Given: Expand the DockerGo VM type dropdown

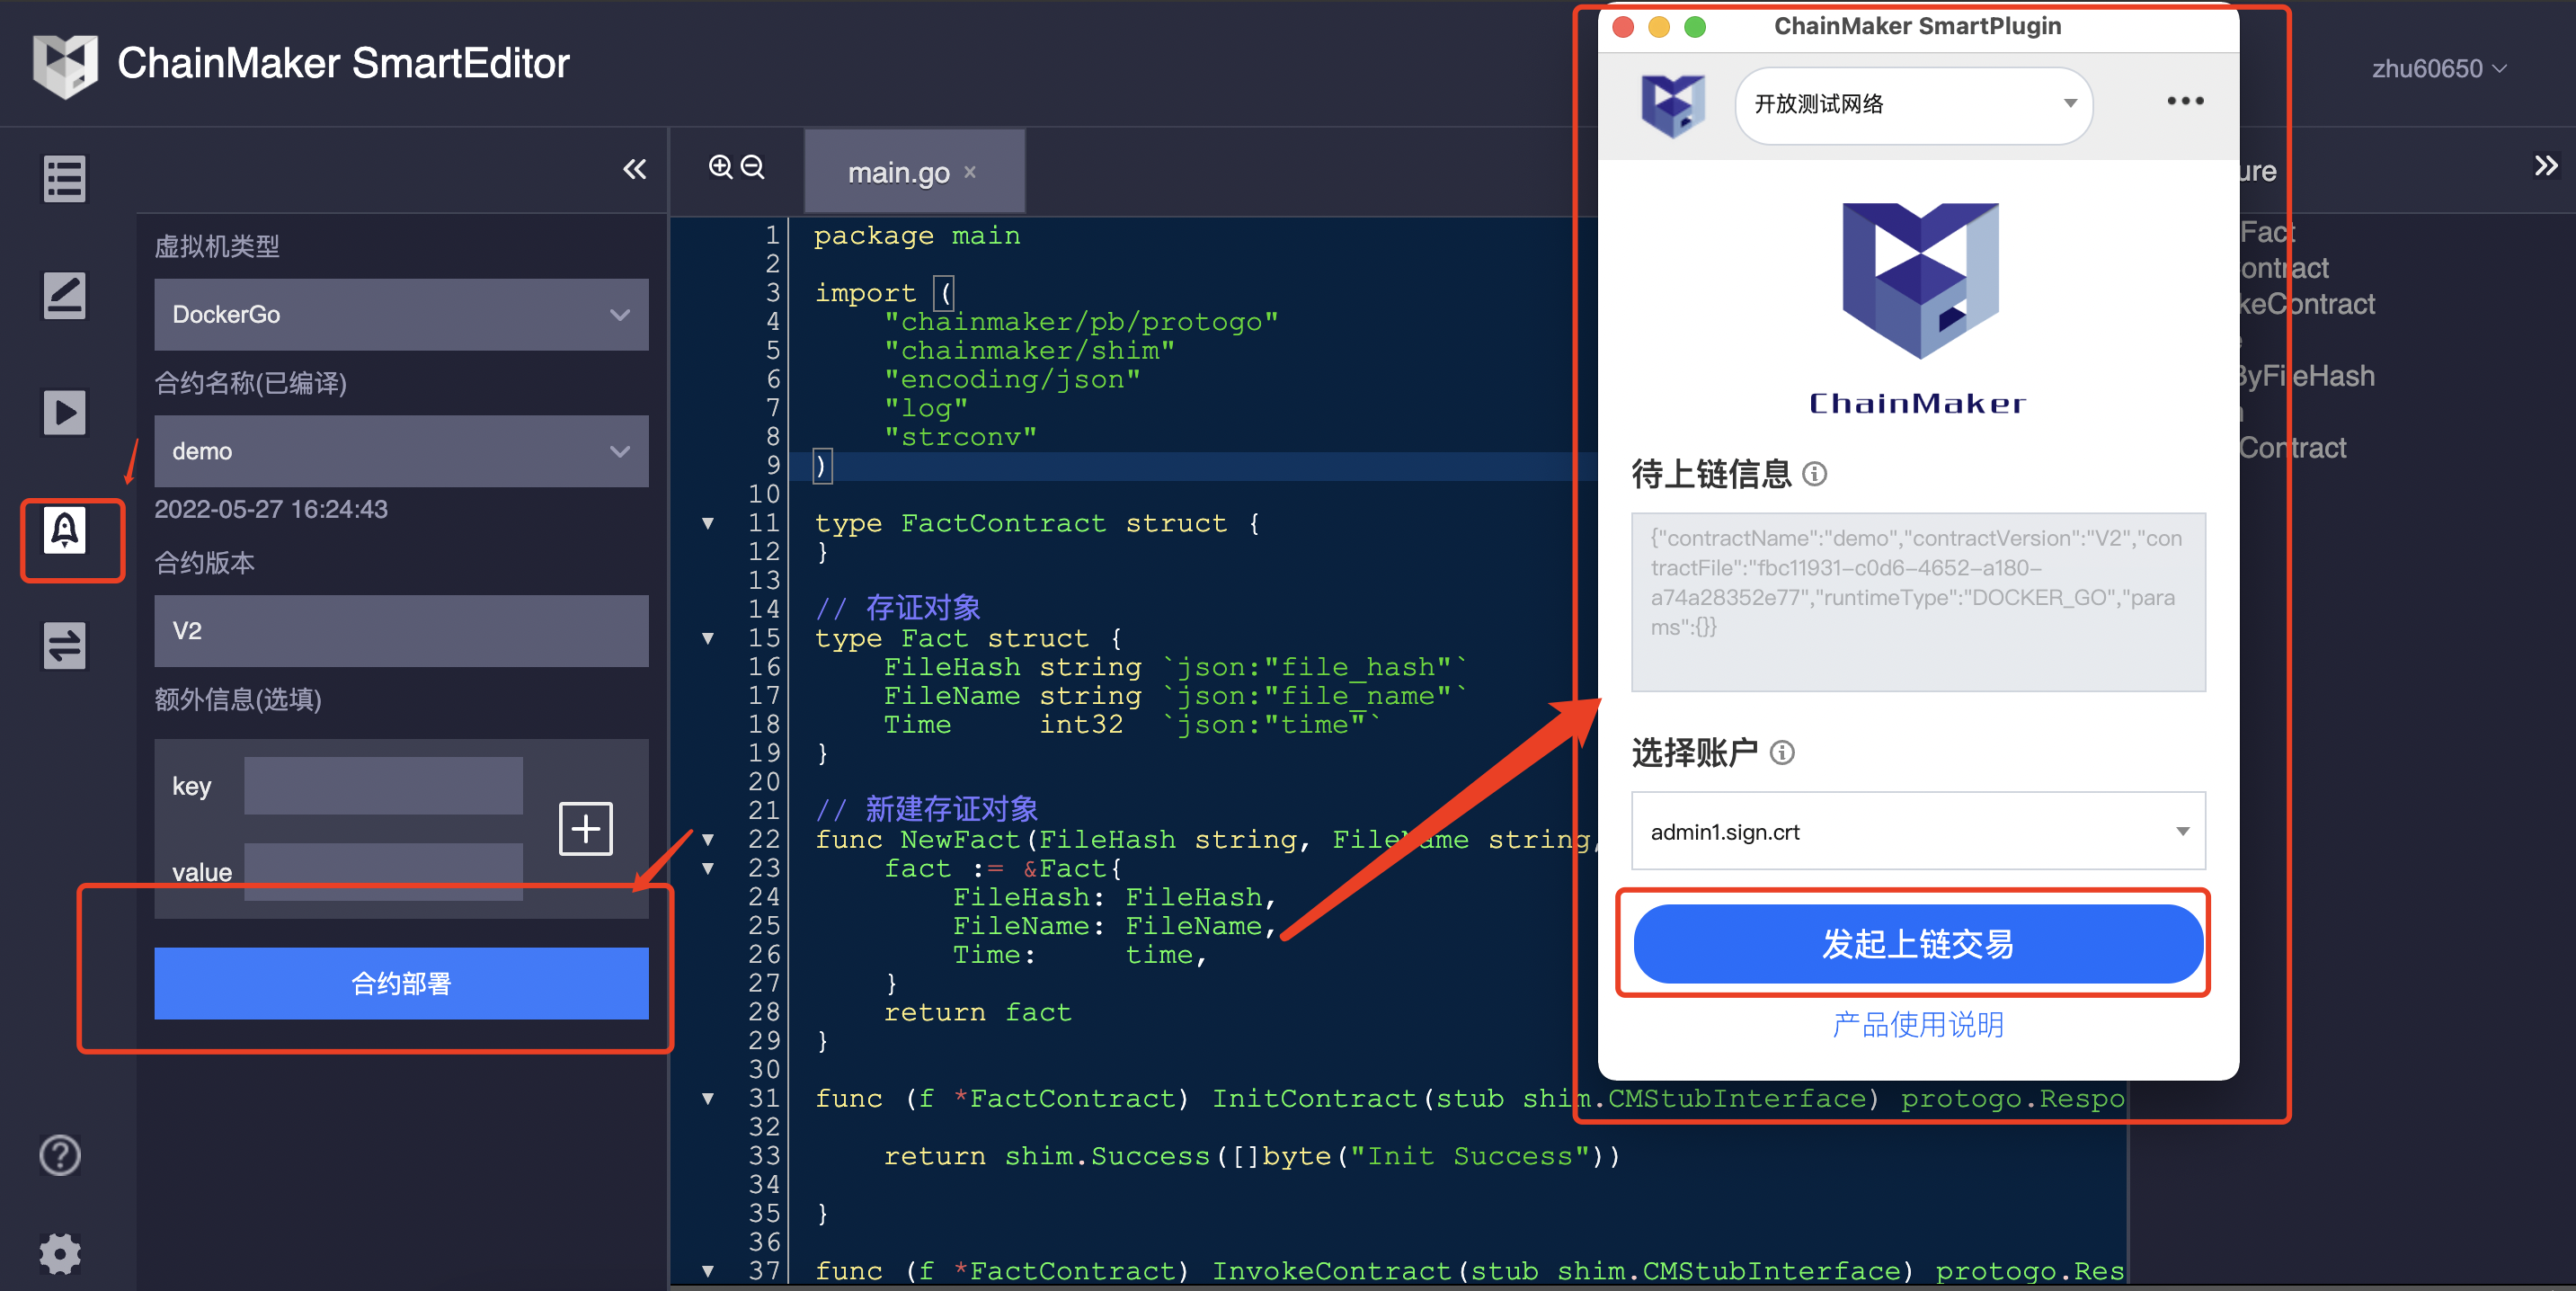Looking at the screenshot, I should coord(401,315).
